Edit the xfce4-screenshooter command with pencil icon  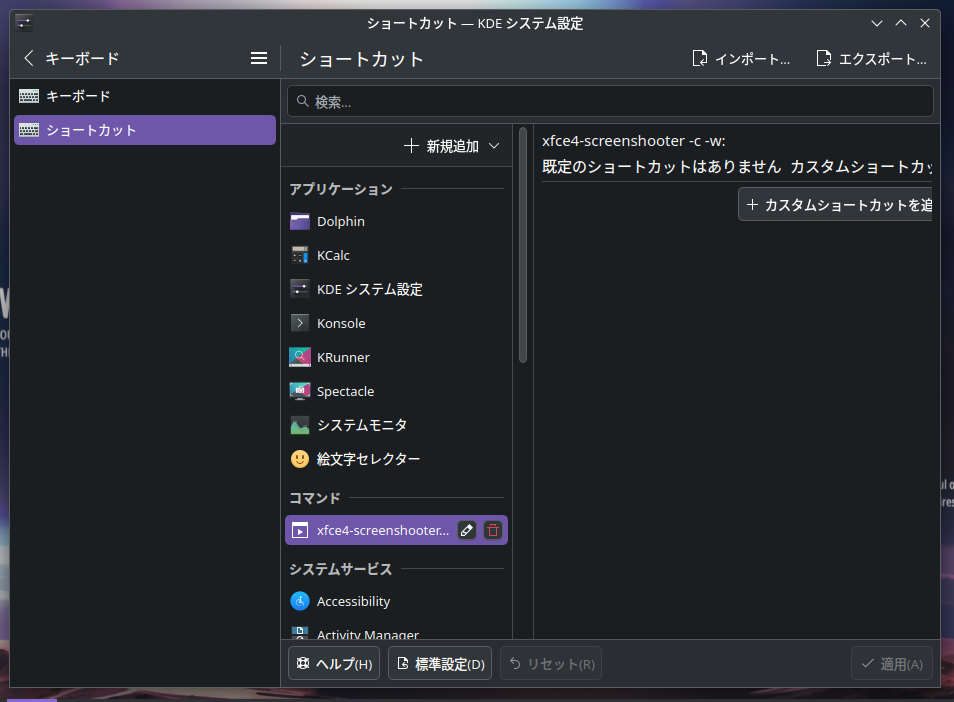pos(467,530)
